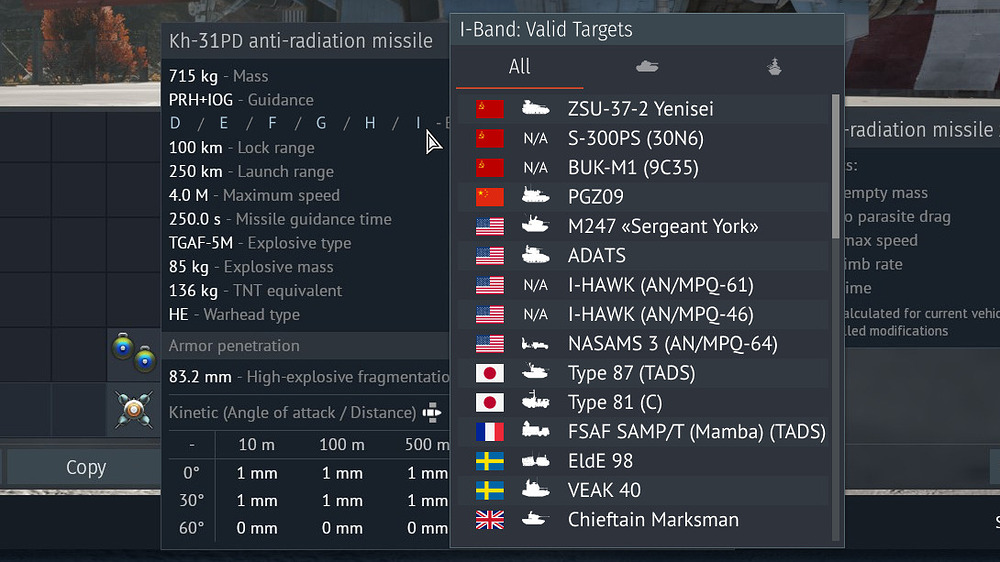Viewport: 1000px width, 562px height.
Task: Click the USSR flag beside ZSU-37-2 Yenisei
Action: pos(490,109)
